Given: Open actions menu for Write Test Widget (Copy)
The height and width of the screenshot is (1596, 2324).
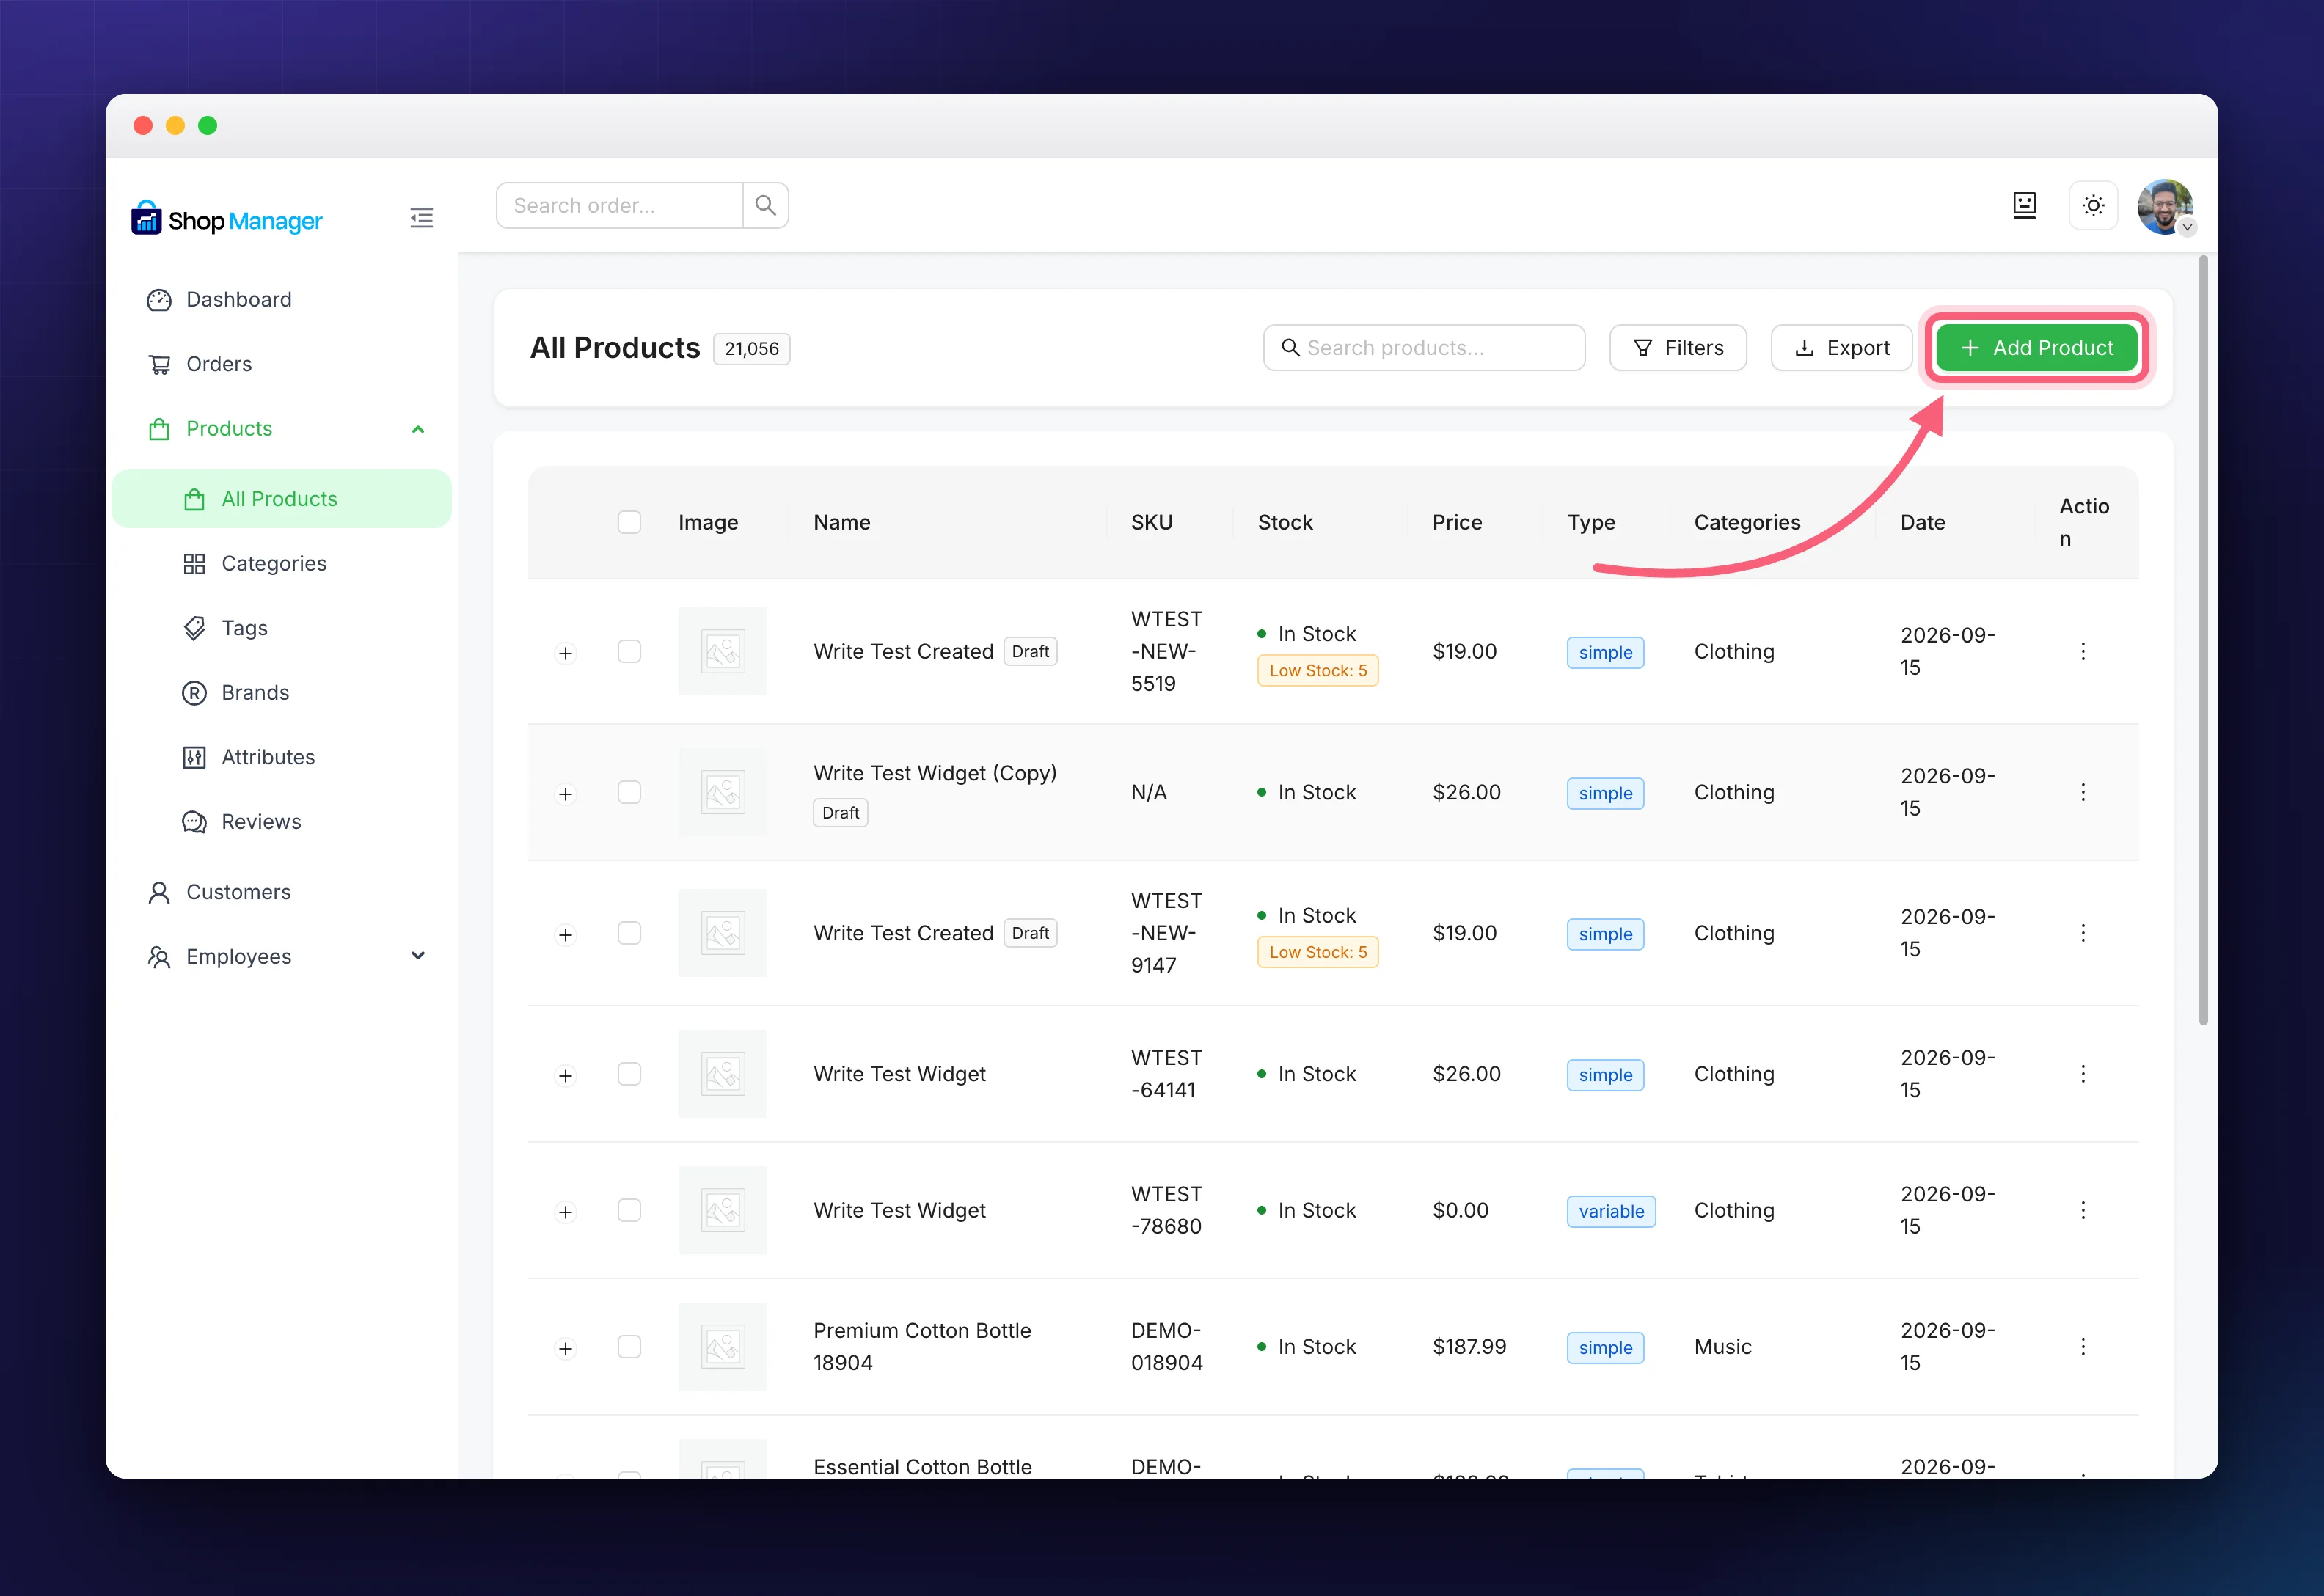Looking at the screenshot, I should (x=2083, y=792).
